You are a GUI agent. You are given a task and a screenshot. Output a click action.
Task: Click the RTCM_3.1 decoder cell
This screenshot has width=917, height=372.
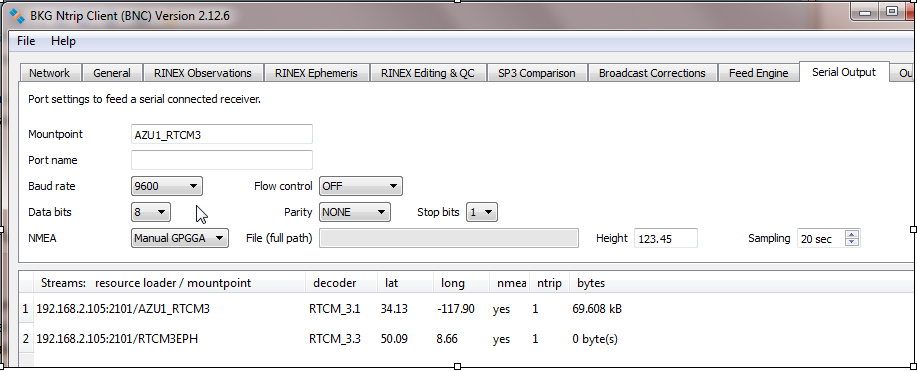(335, 309)
